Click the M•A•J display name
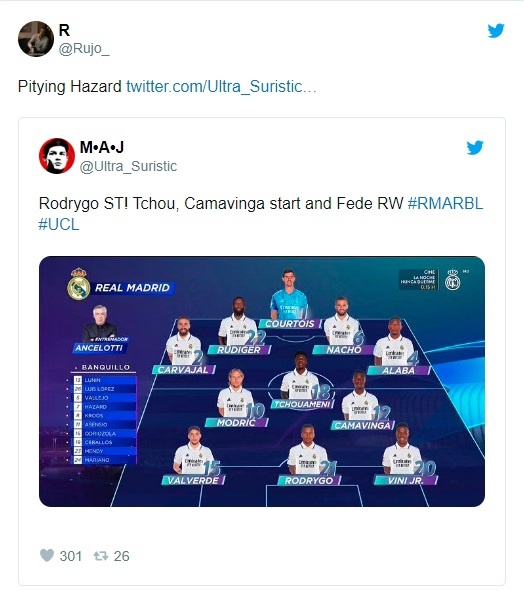Viewport: 524px width, 591px height. tap(102, 147)
